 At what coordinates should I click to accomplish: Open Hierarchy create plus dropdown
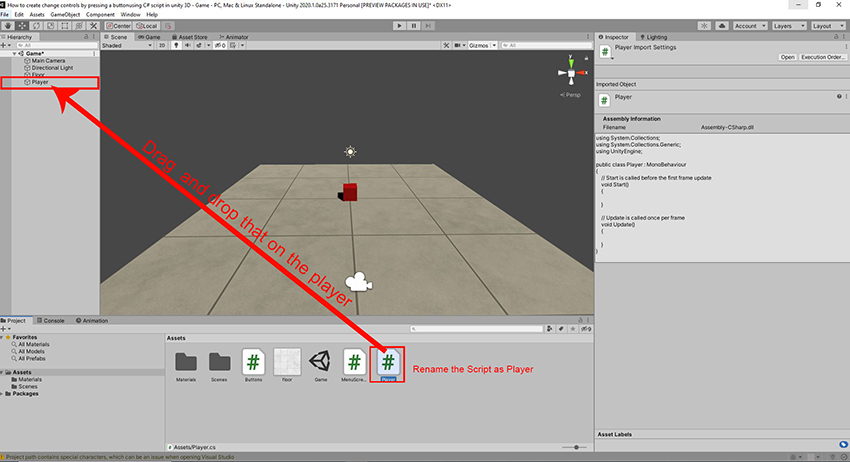[5, 46]
